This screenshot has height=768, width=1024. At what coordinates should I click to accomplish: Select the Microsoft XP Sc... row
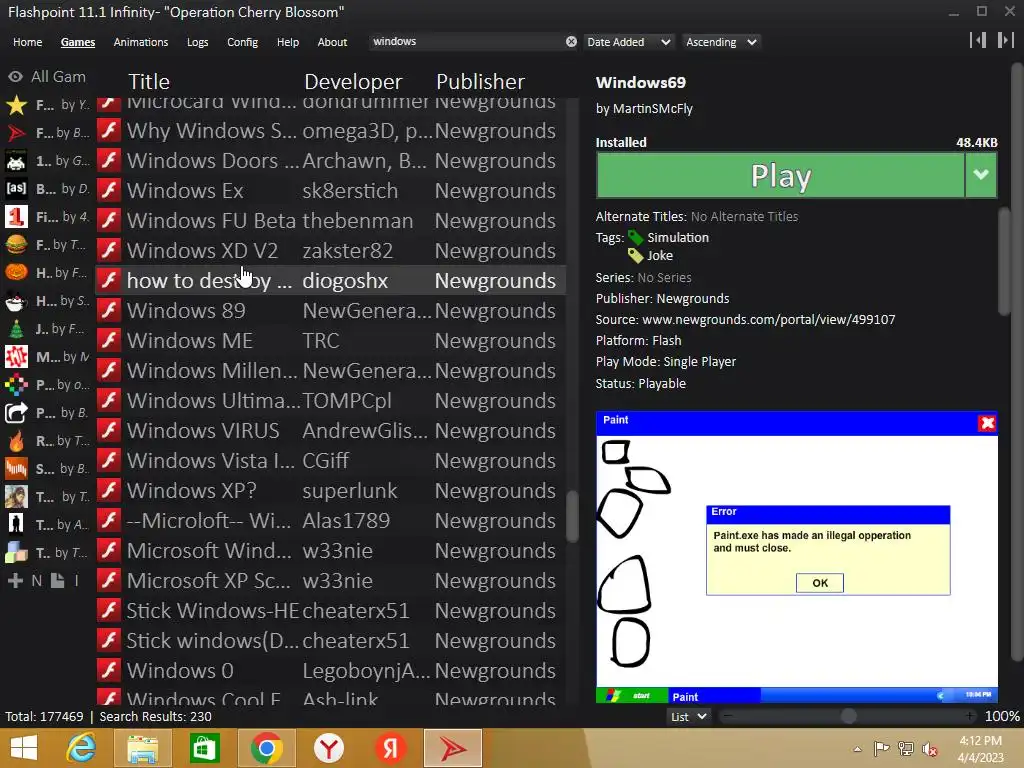pos(330,581)
